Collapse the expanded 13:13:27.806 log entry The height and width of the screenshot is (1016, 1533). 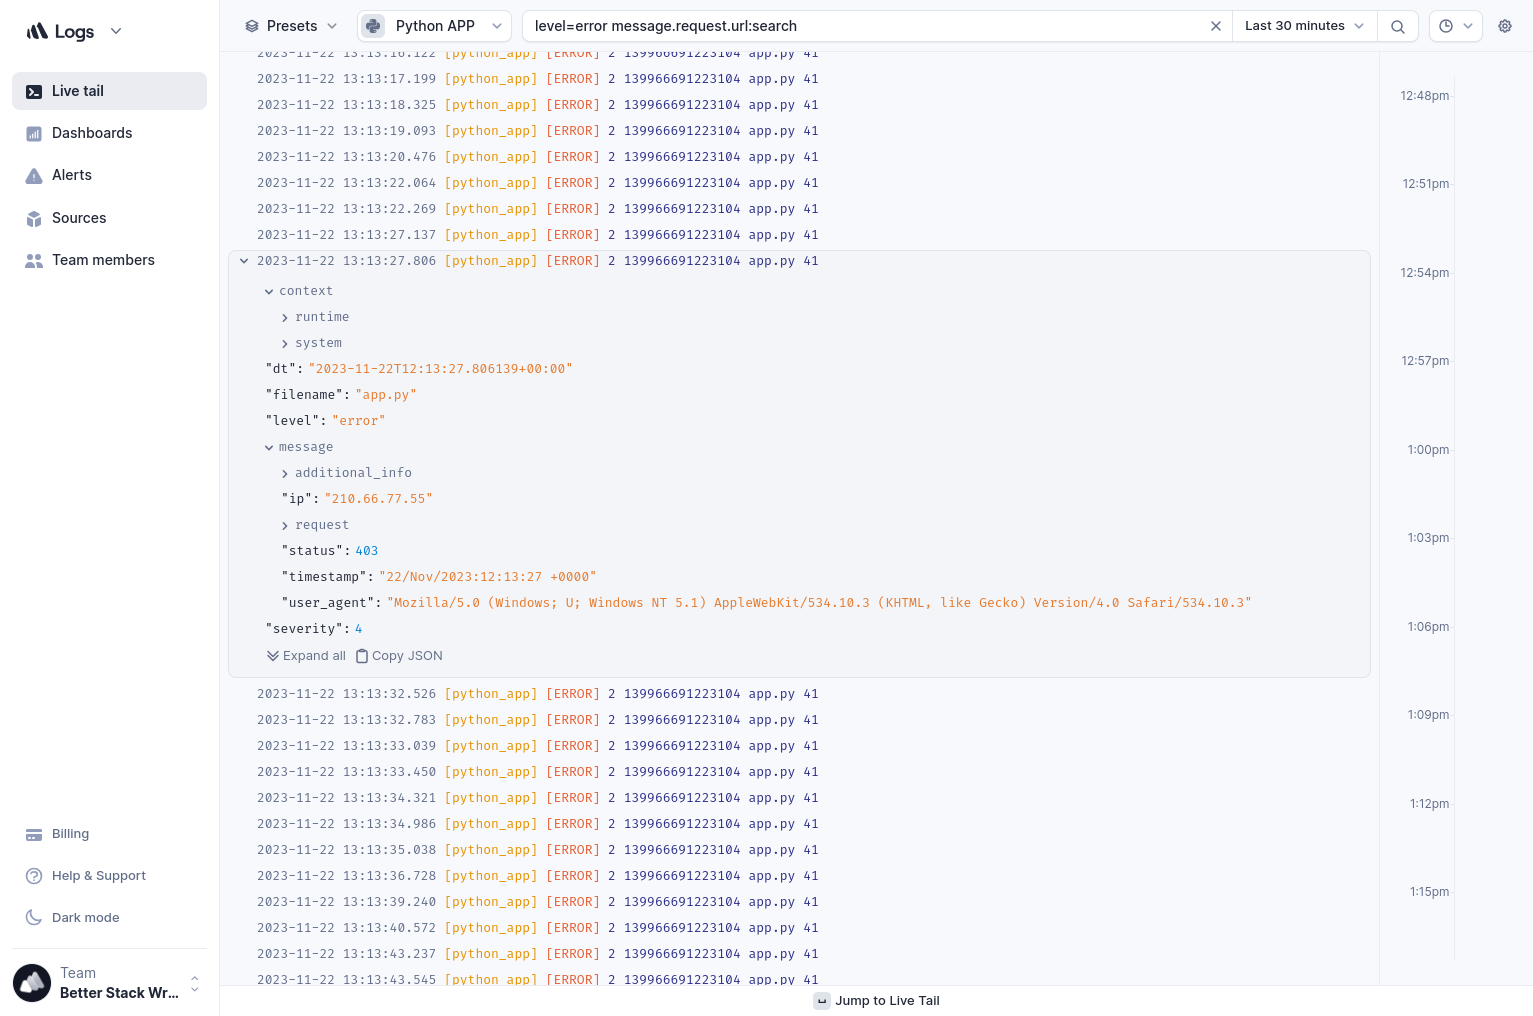pyautogui.click(x=244, y=261)
